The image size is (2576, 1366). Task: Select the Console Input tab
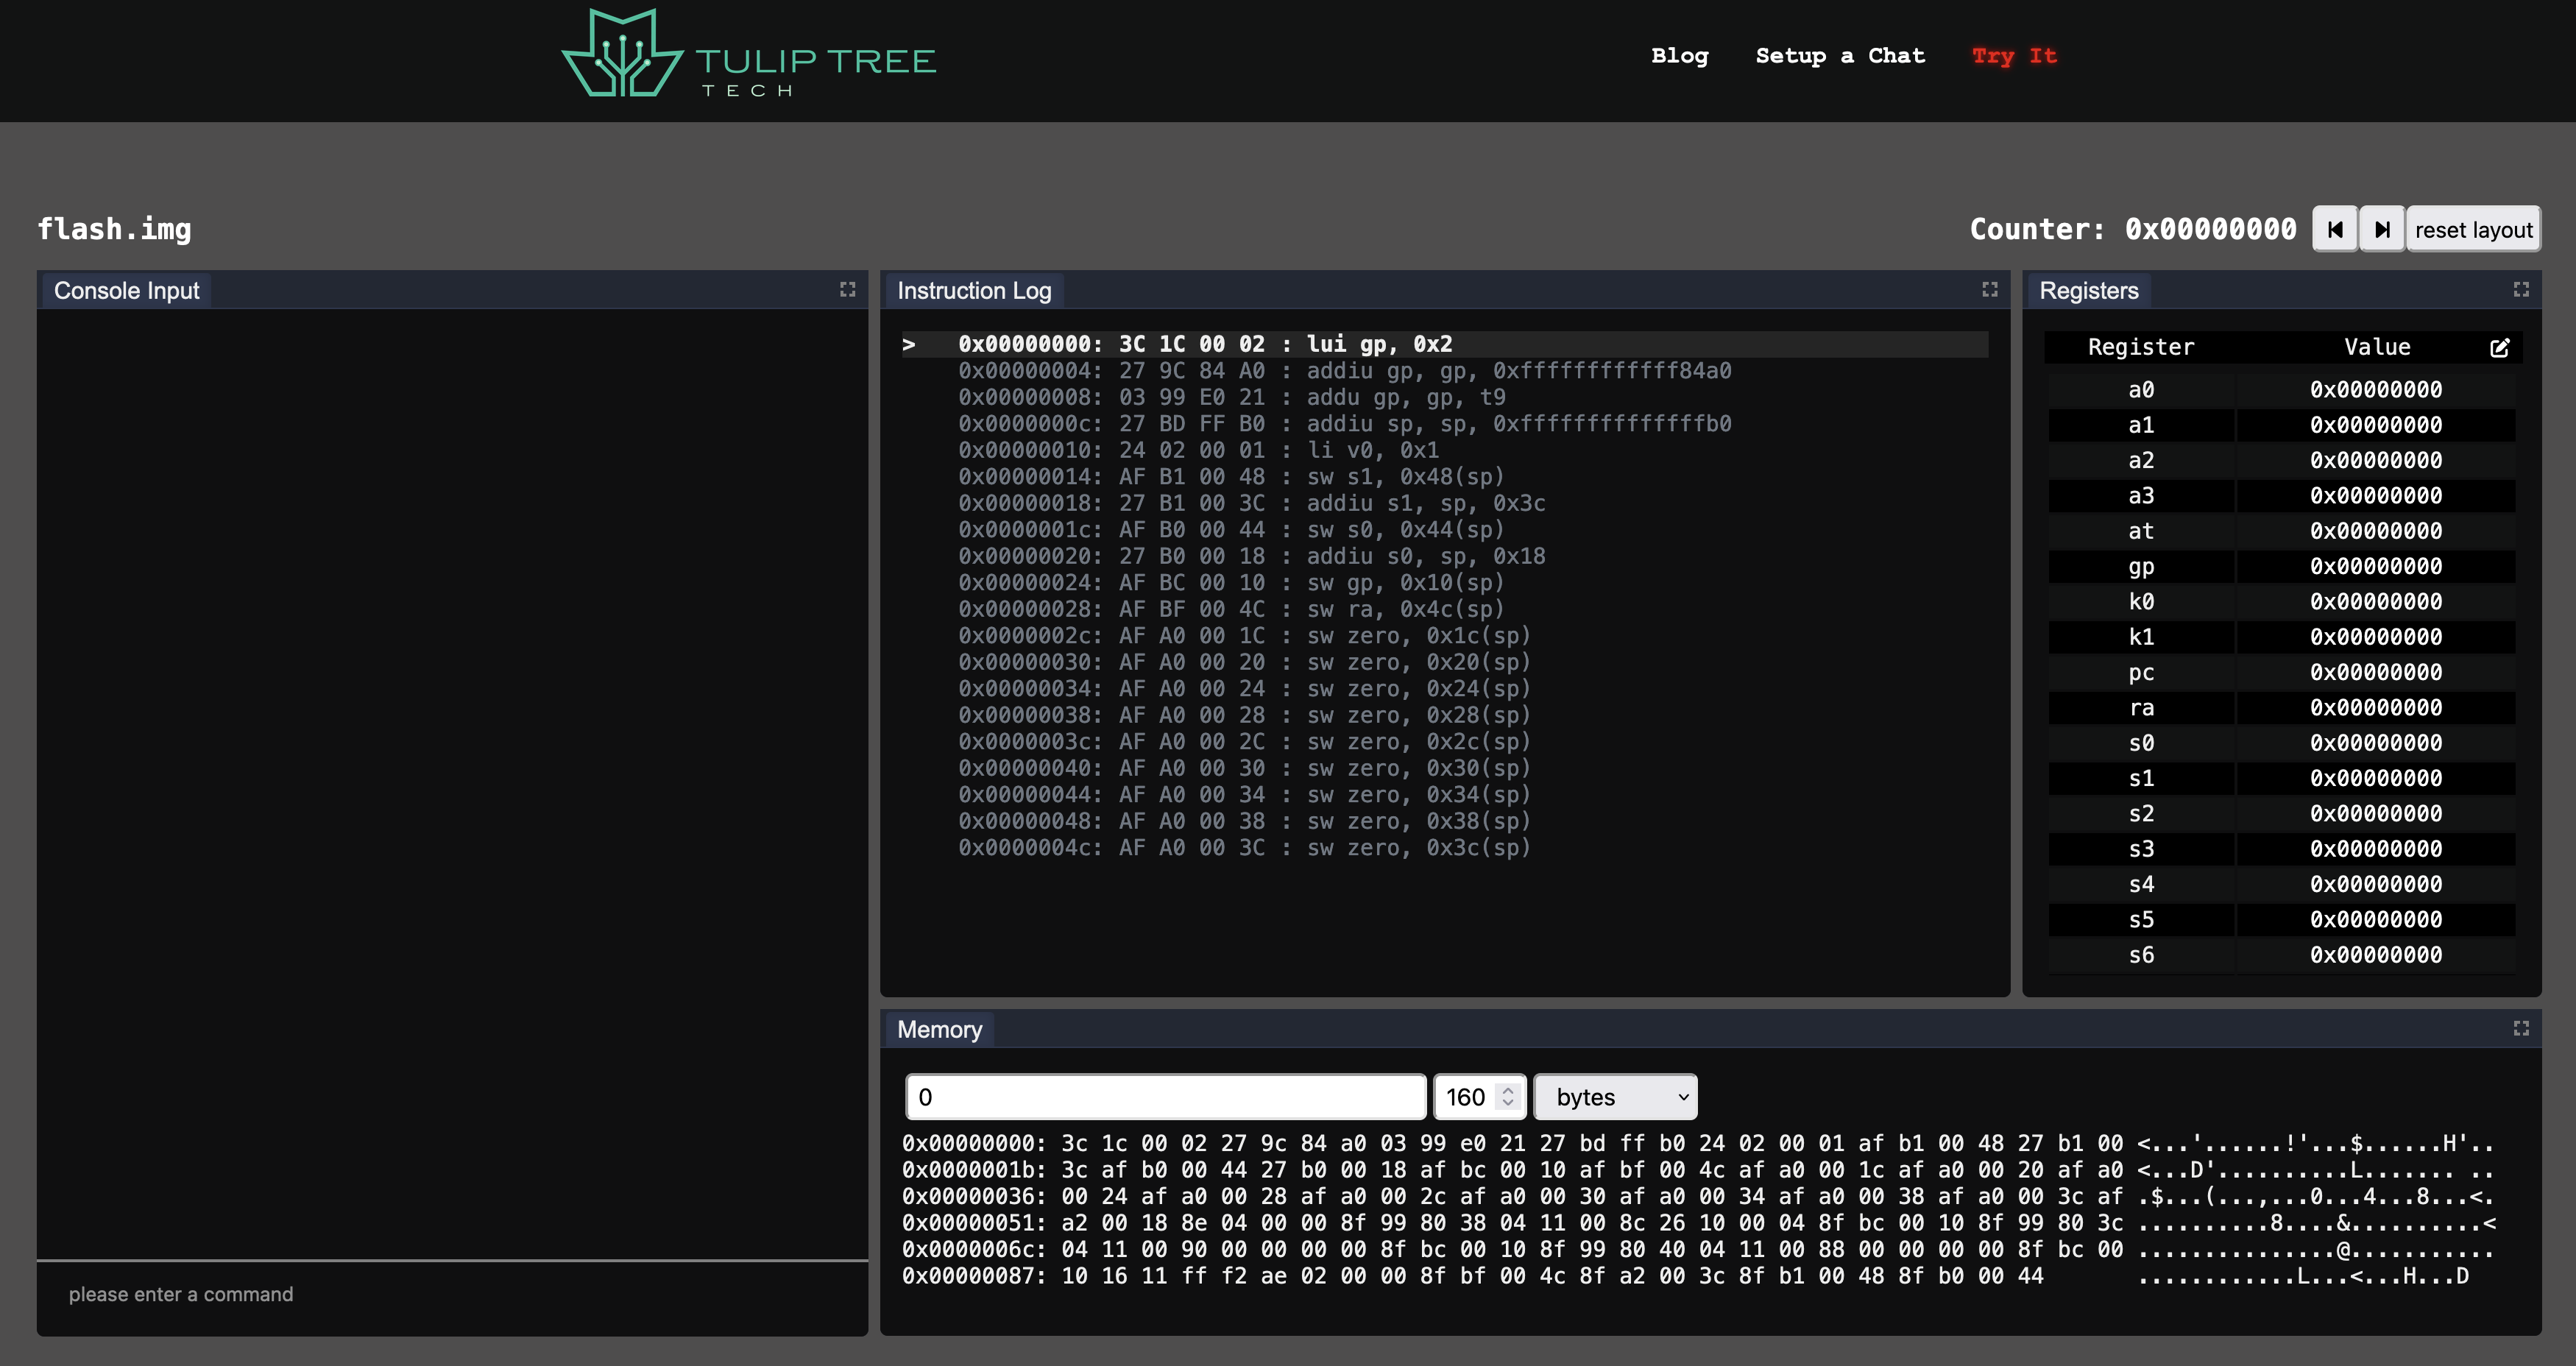(x=126, y=290)
